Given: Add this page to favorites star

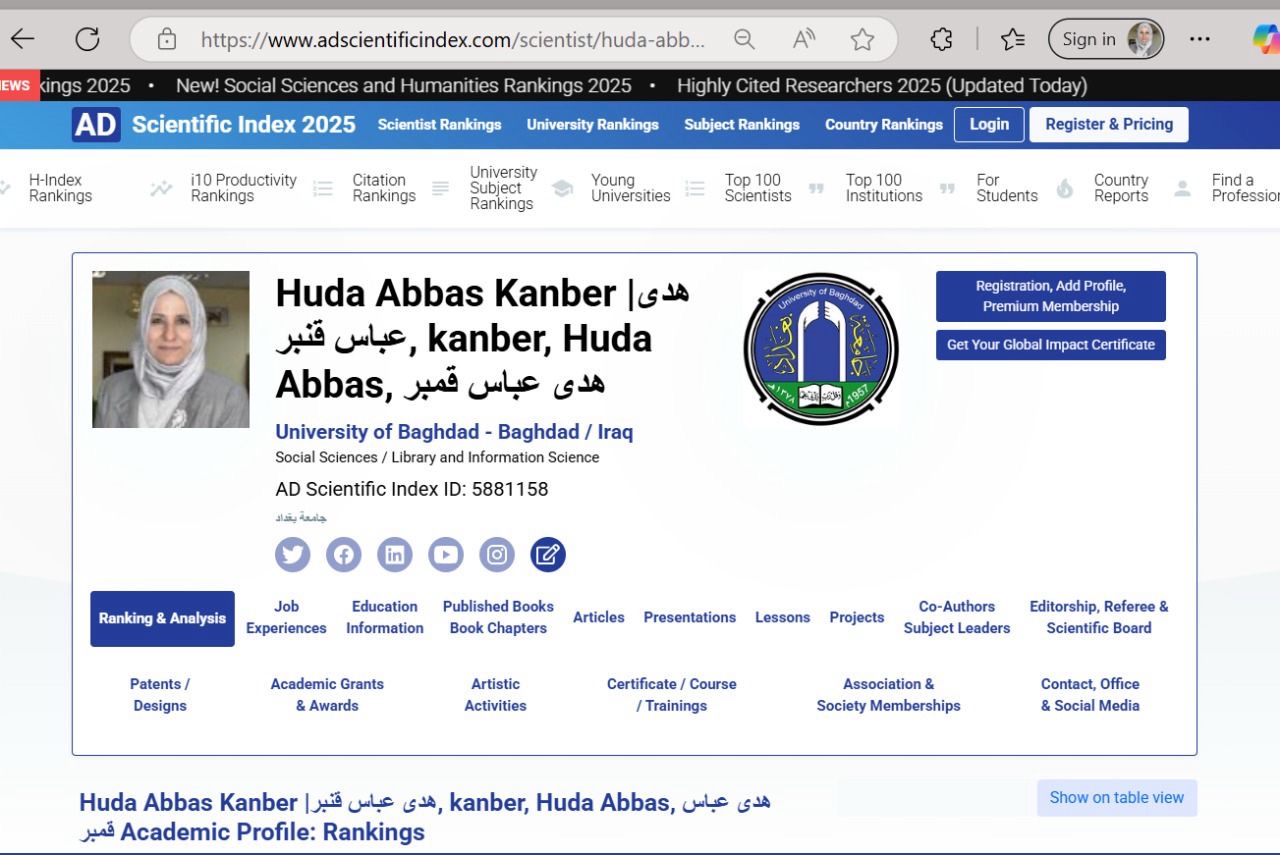Looking at the screenshot, I should pyautogui.click(x=862, y=39).
